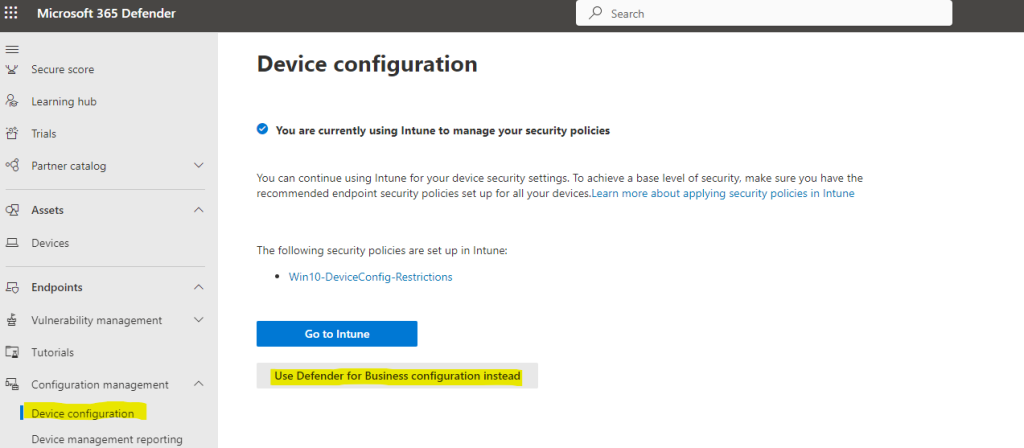Image resolution: width=1024 pixels, height=448 pixels.
Task: Click the Configuration management label
Action: coord(100,385)
